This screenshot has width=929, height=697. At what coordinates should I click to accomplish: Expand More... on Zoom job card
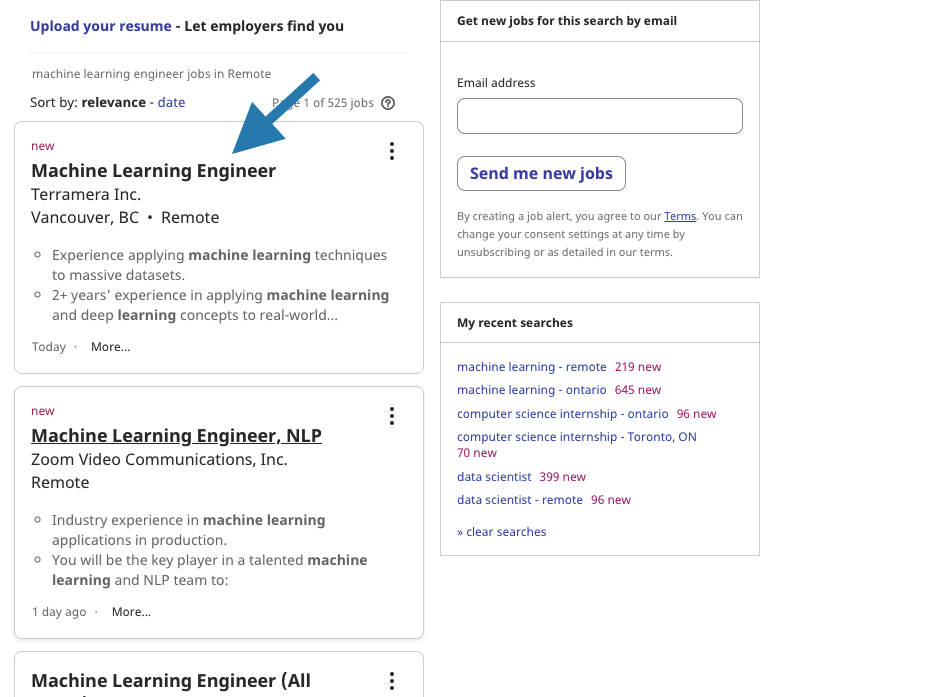(x=132, y=612)
